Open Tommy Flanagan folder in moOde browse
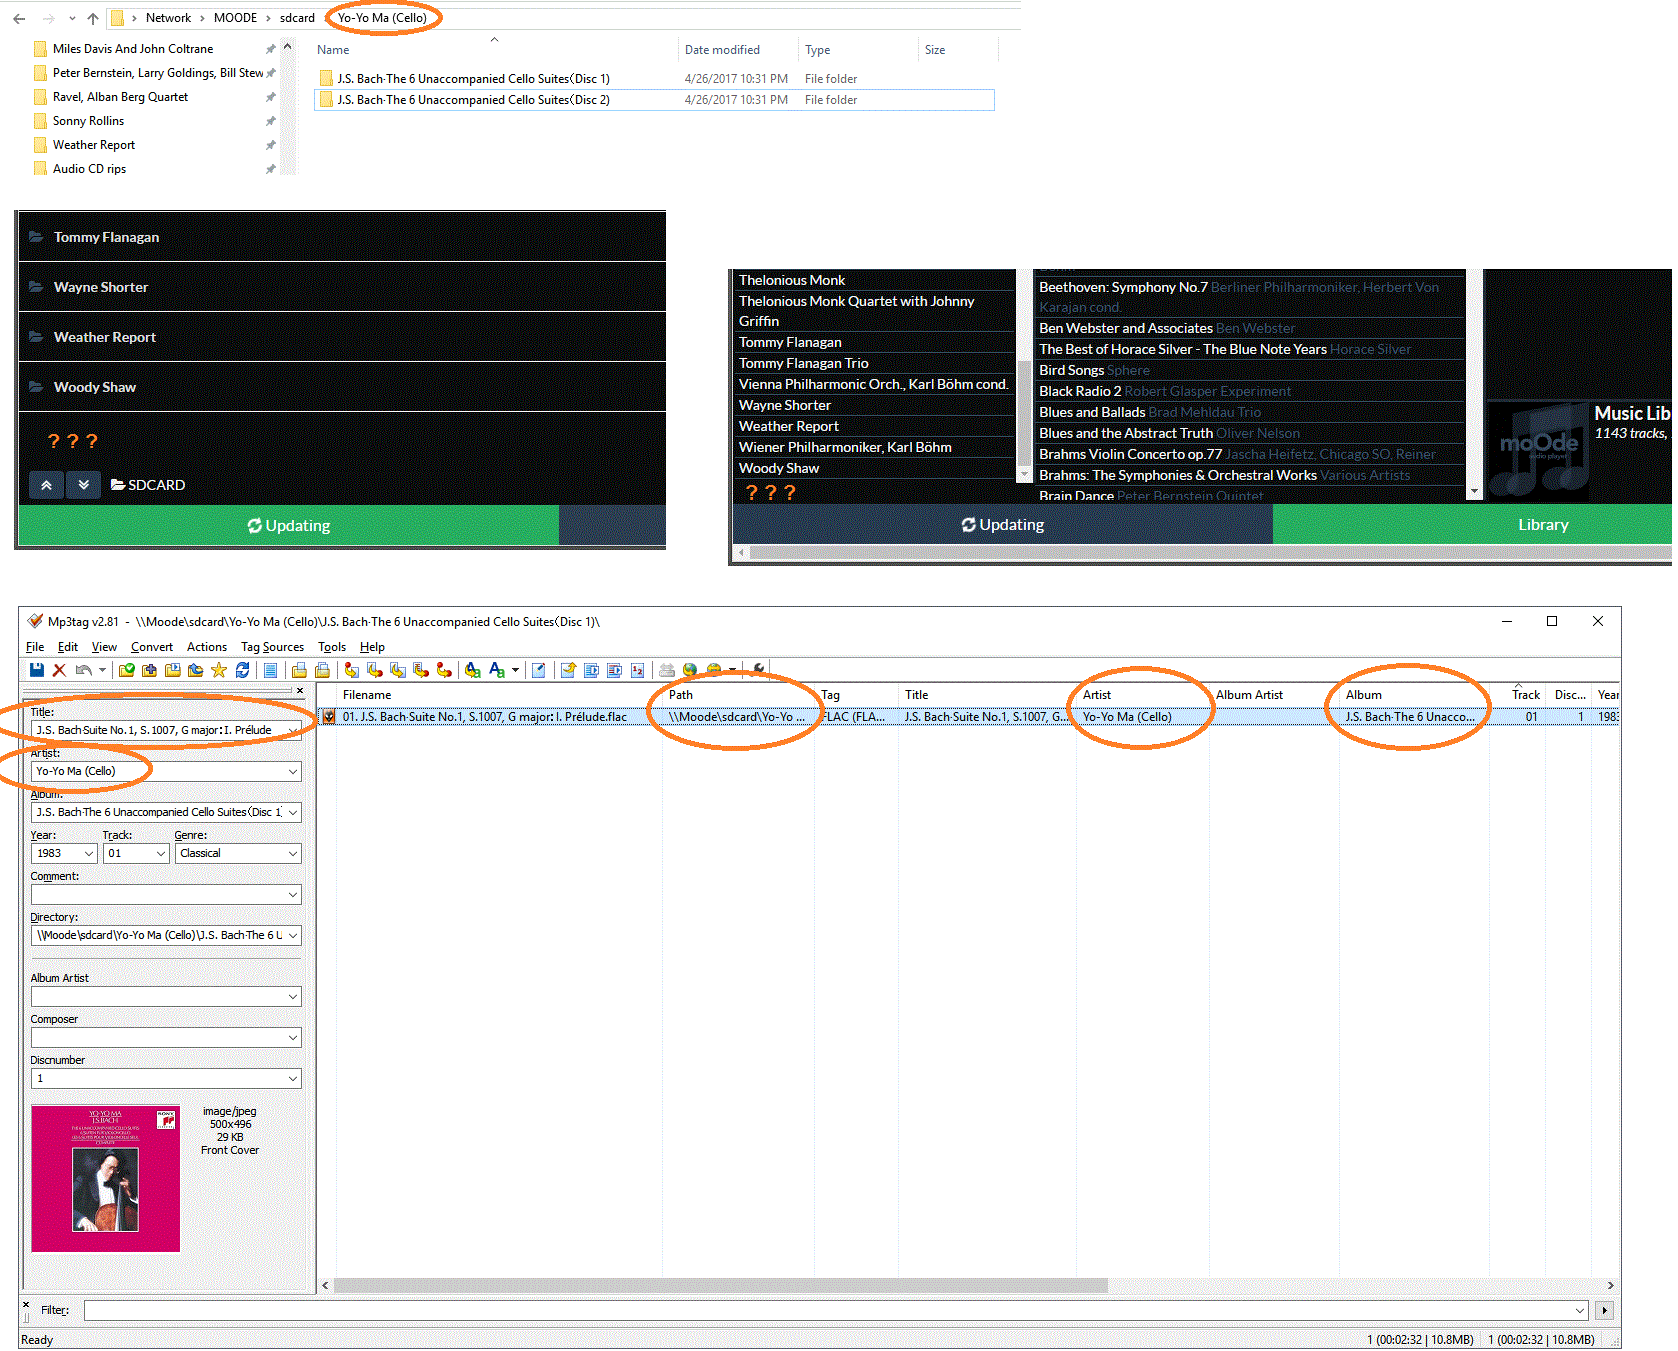The image size is (1678, 1351). tap(342, 237)
